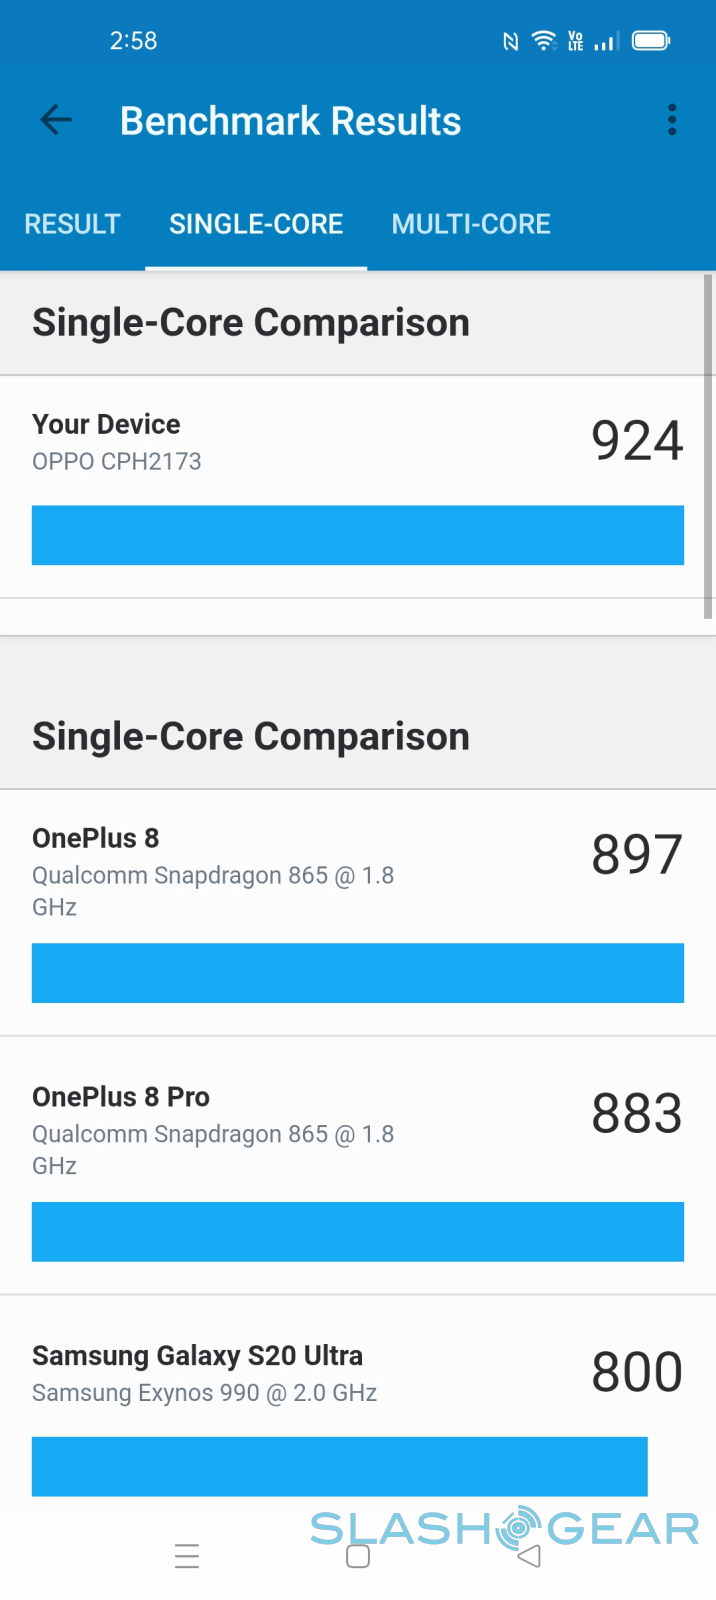The image size is (716, 1600).
Task: Tap the cellular signal strength icon
Action: pyautogui.click(x=606, y=41)
